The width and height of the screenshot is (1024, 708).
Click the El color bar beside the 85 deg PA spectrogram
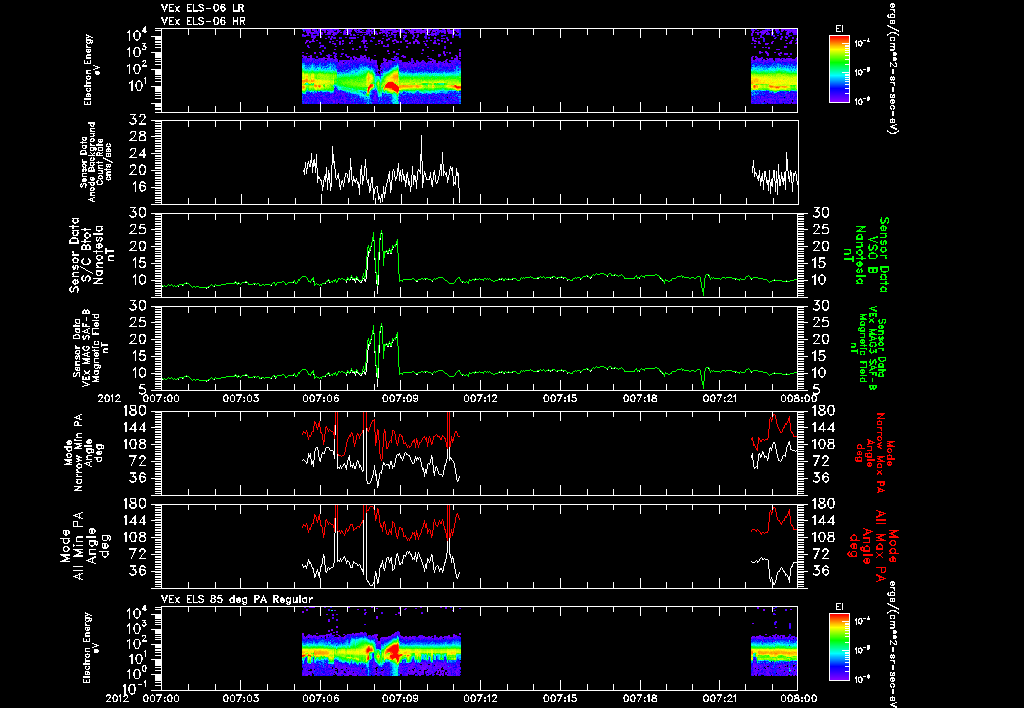tap(839, 647)
